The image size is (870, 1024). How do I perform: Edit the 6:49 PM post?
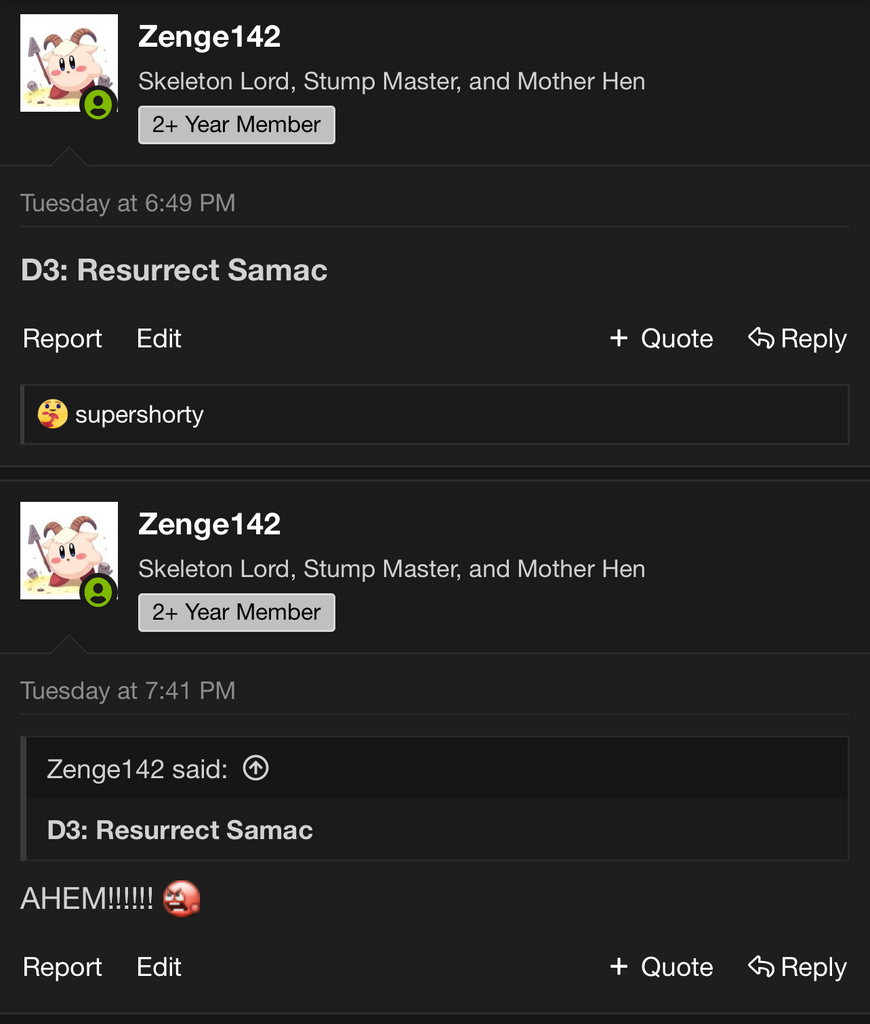(159, 339)
